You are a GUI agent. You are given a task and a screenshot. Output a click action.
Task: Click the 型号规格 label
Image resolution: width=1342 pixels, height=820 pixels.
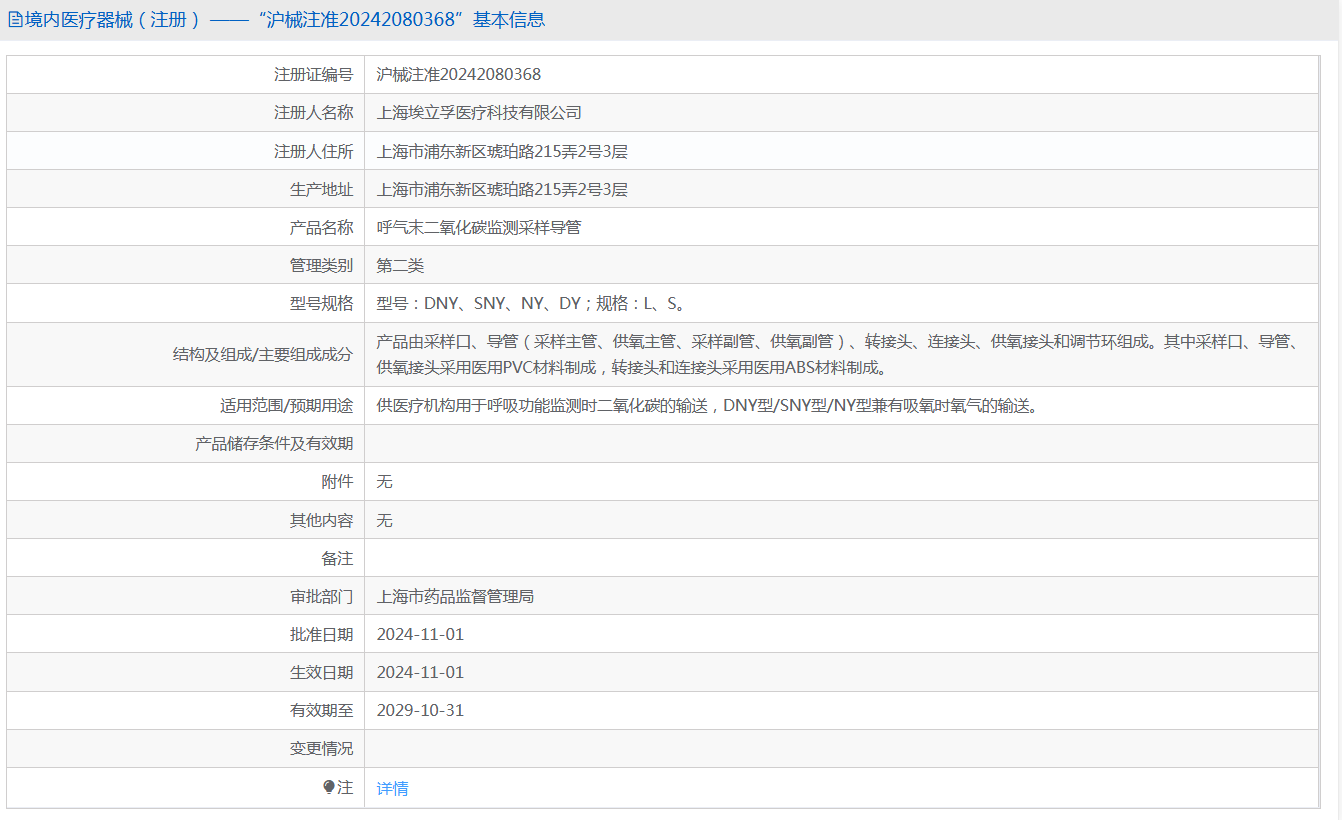(x=322, y=304)
